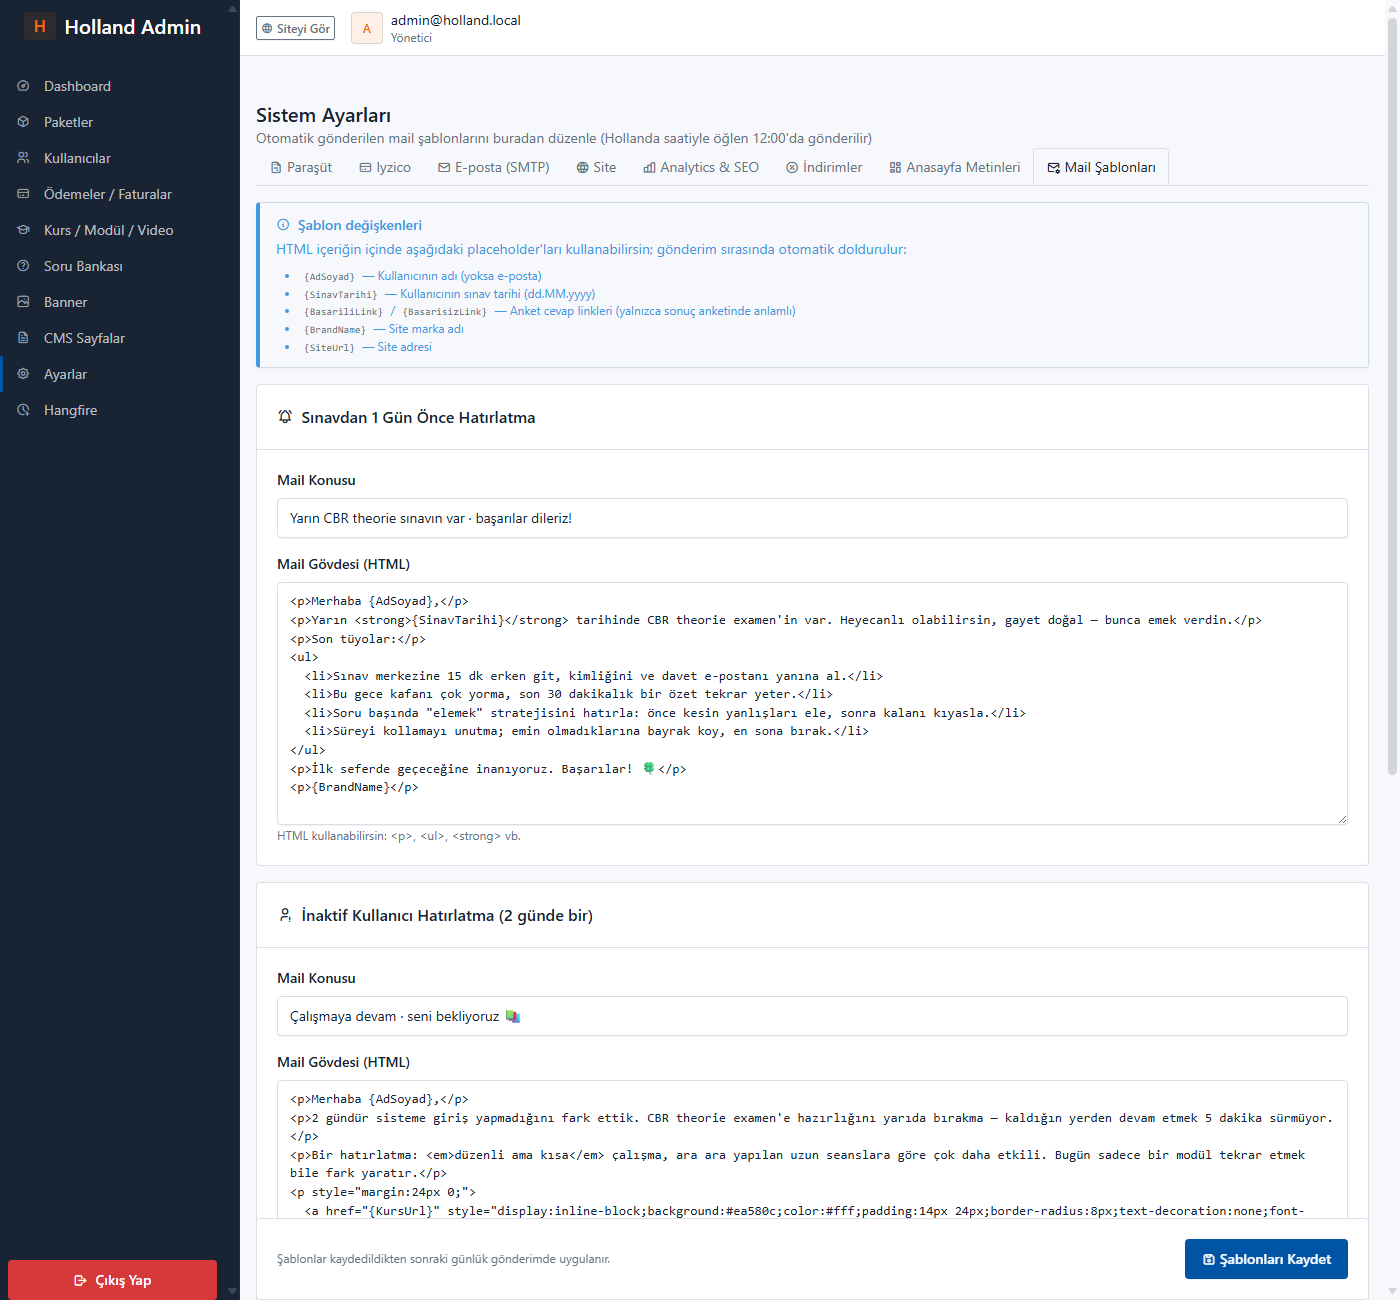1400x1300 pixels.
Task: Click the {SinavTarihi} placeholder text
Action: 341,295
